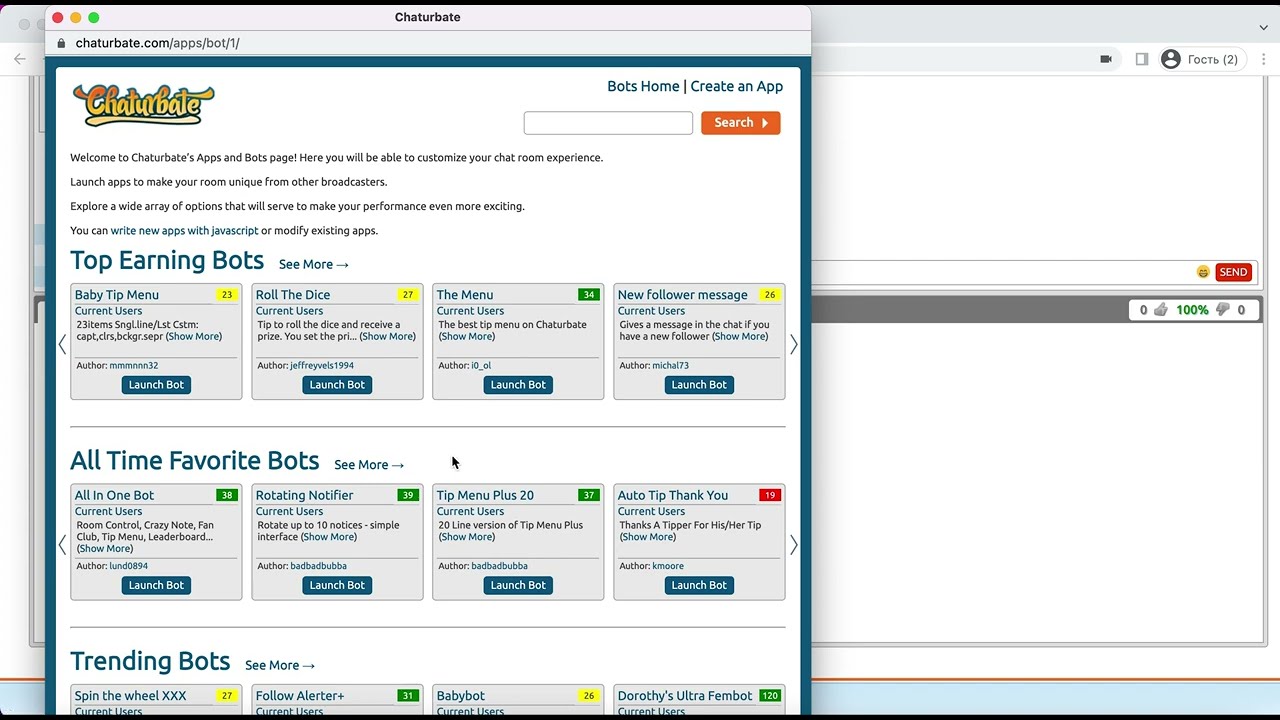This screenshot has height=720, width=1280.
Task: Launch the Baby Tip Menu bot
Action: point(156,385)
